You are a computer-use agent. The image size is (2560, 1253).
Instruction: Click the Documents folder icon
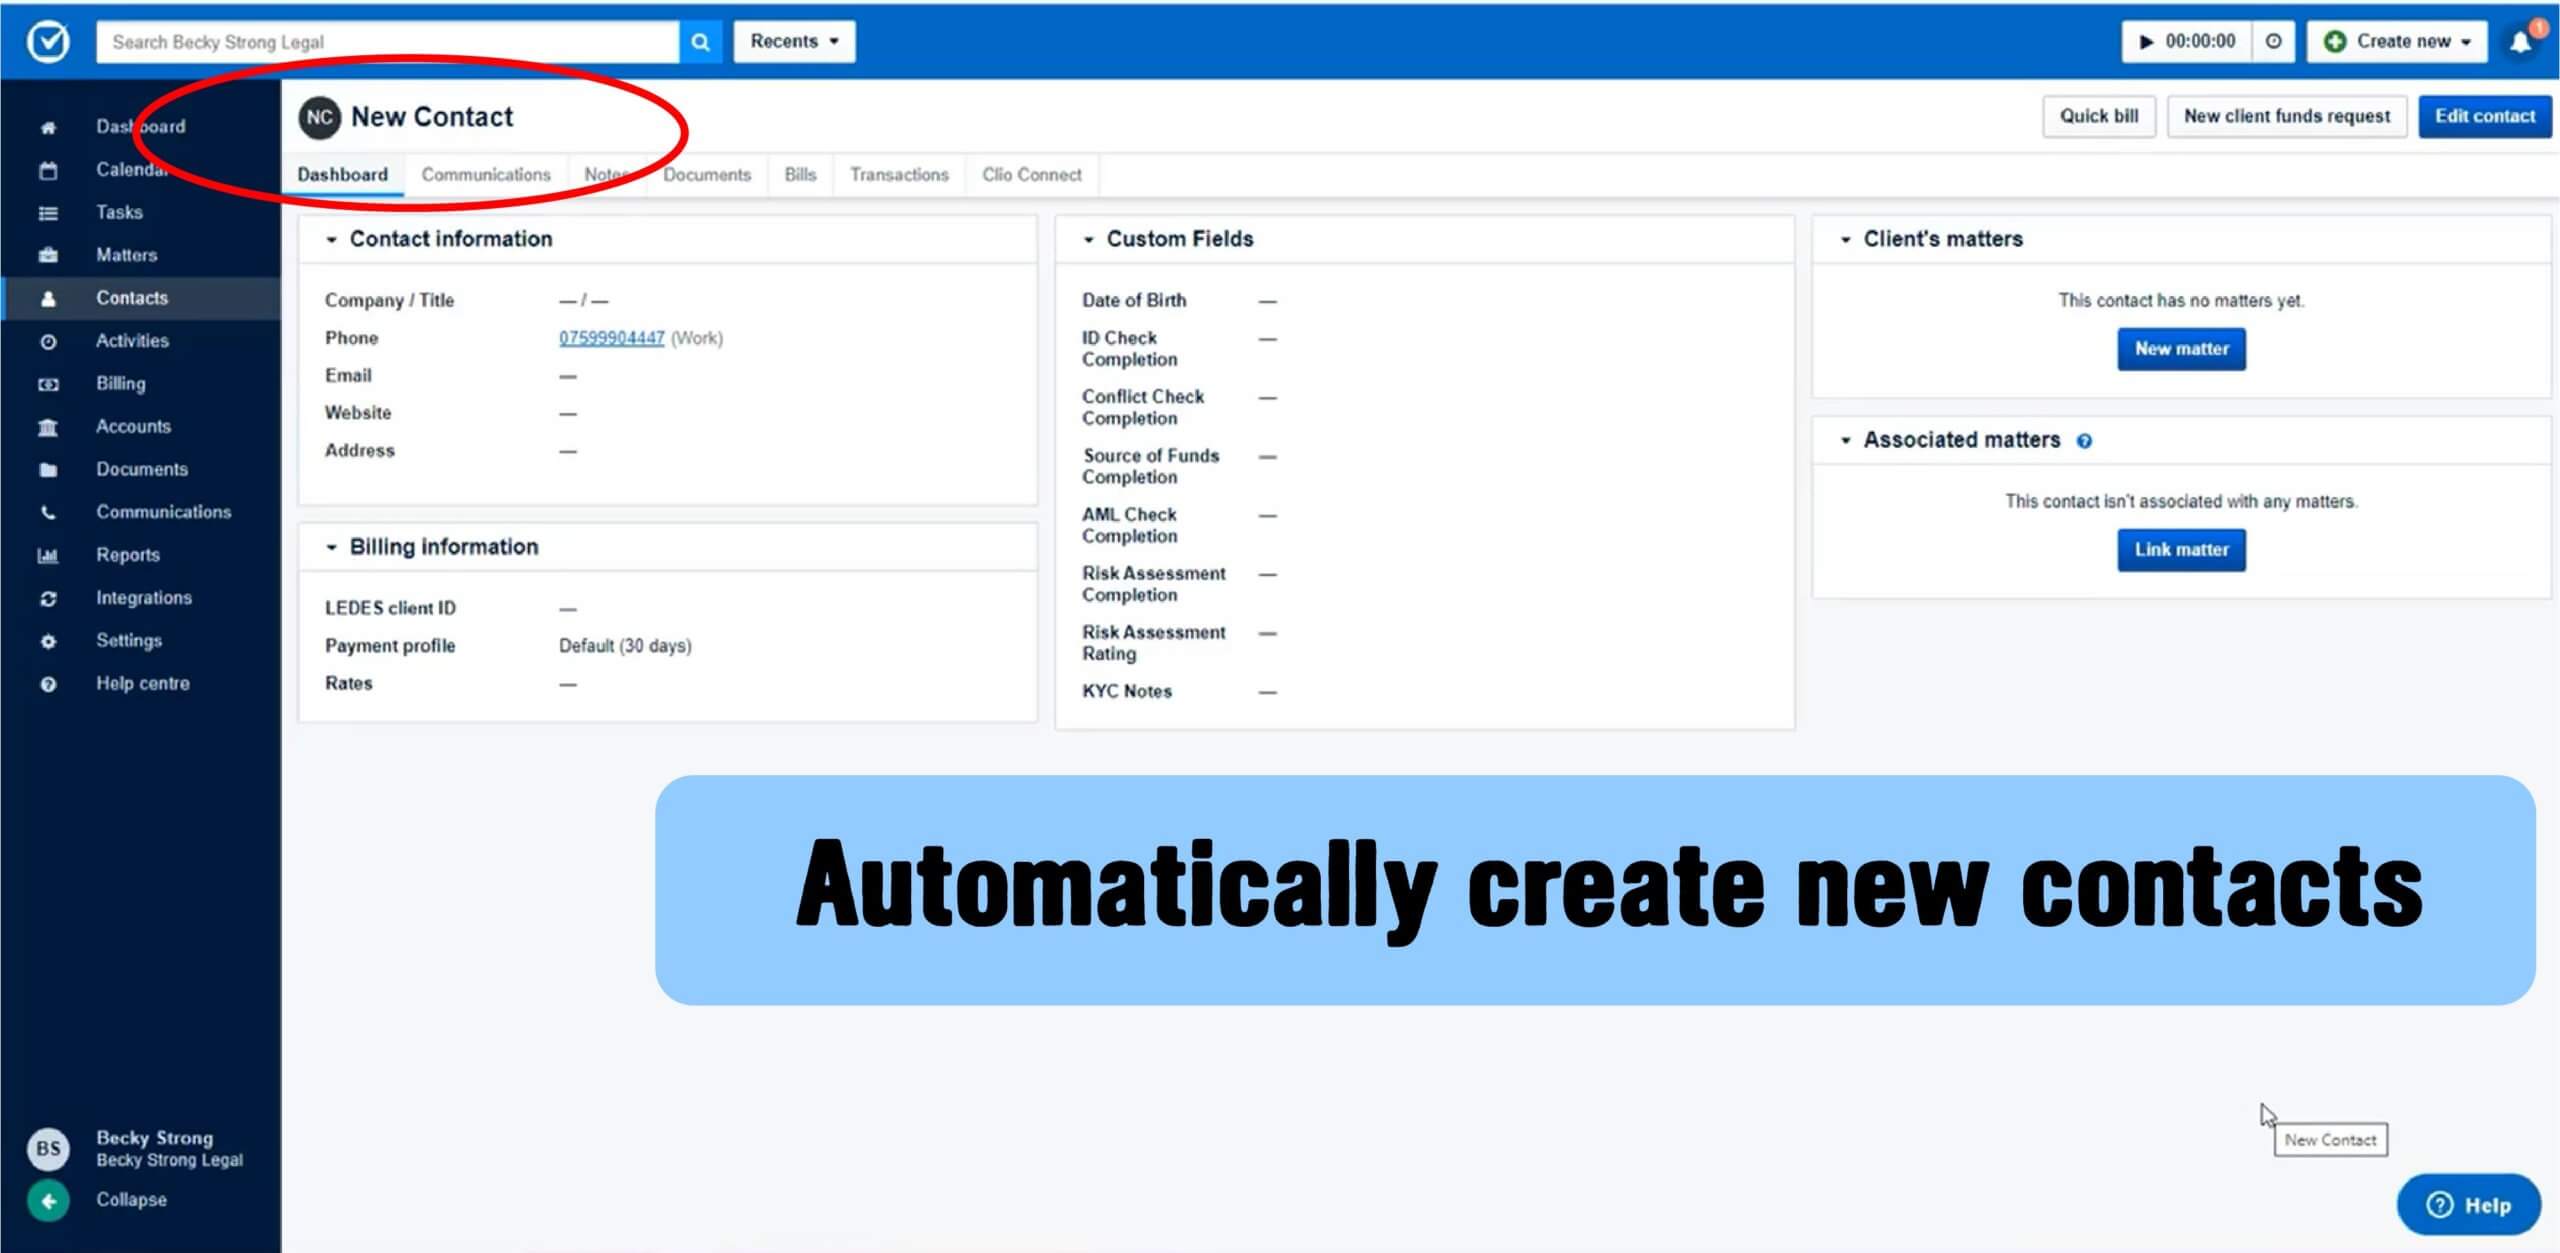tap(48, 470)
